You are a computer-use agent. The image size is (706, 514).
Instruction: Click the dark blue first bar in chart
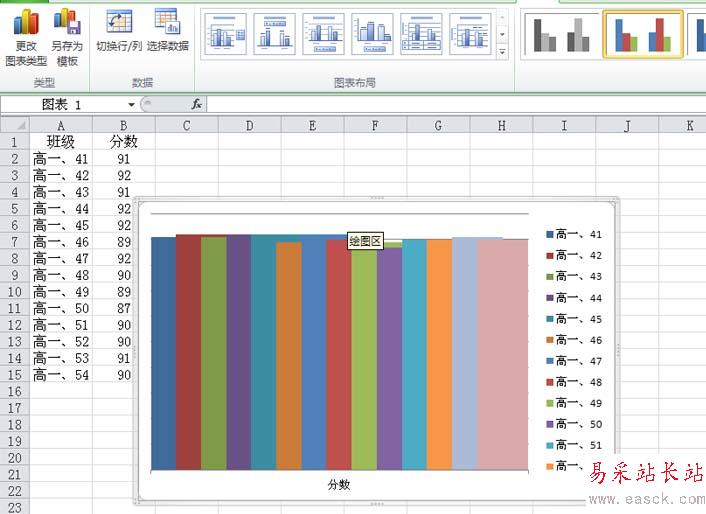[163, 353]
